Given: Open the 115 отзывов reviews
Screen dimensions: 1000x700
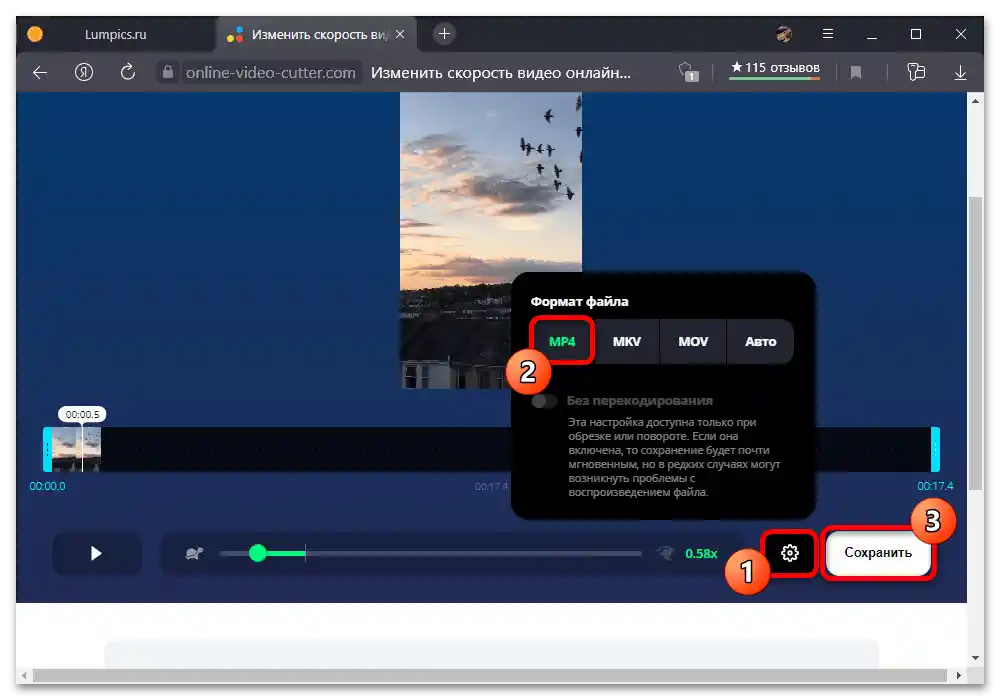Looking at the screenshot, I should [775, 68].
